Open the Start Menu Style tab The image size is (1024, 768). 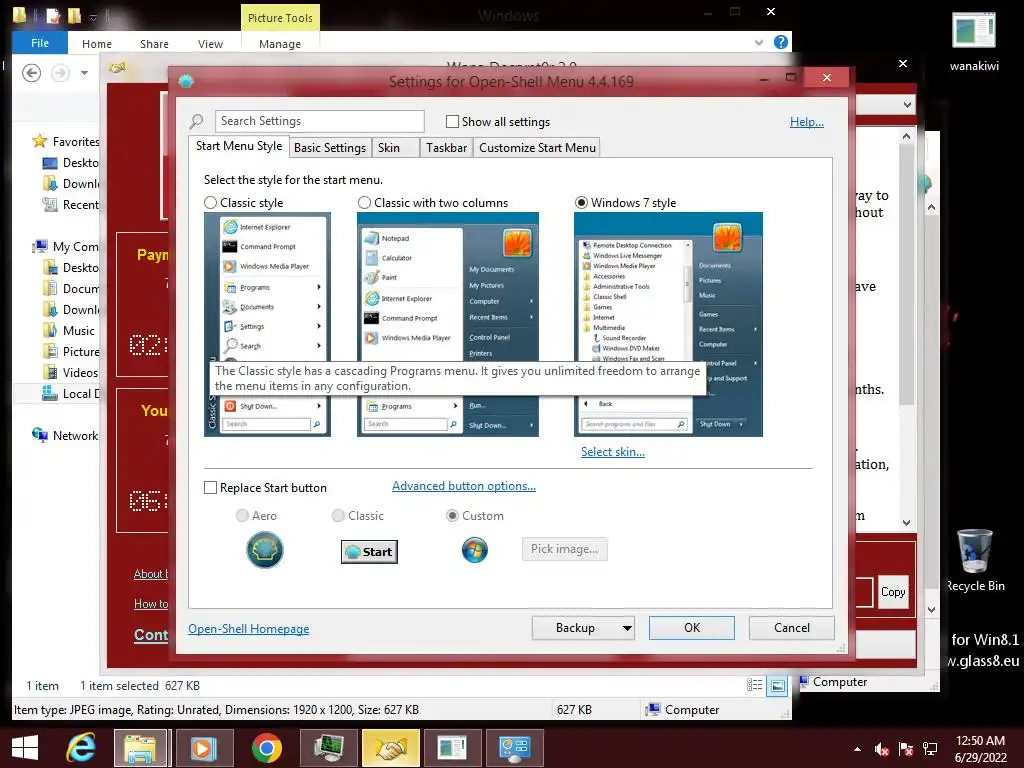(x=239, y=146)
